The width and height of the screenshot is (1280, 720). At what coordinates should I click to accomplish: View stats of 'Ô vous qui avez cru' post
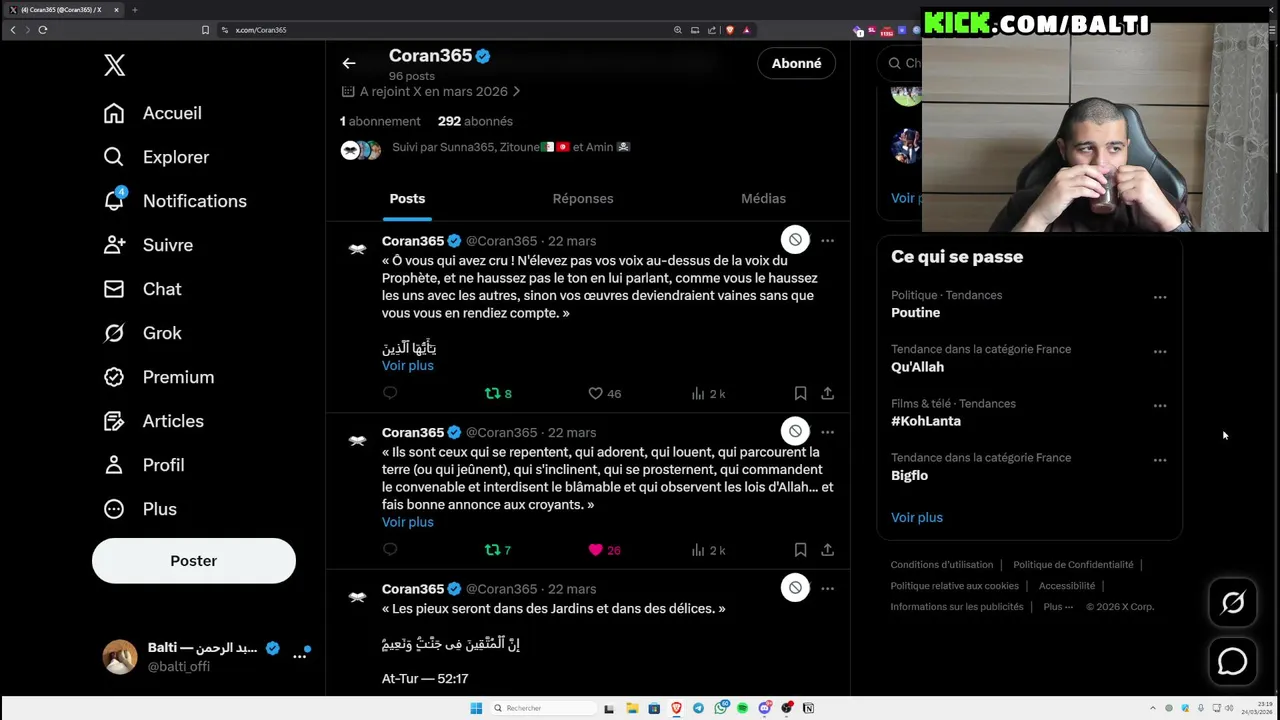point(708,394)
